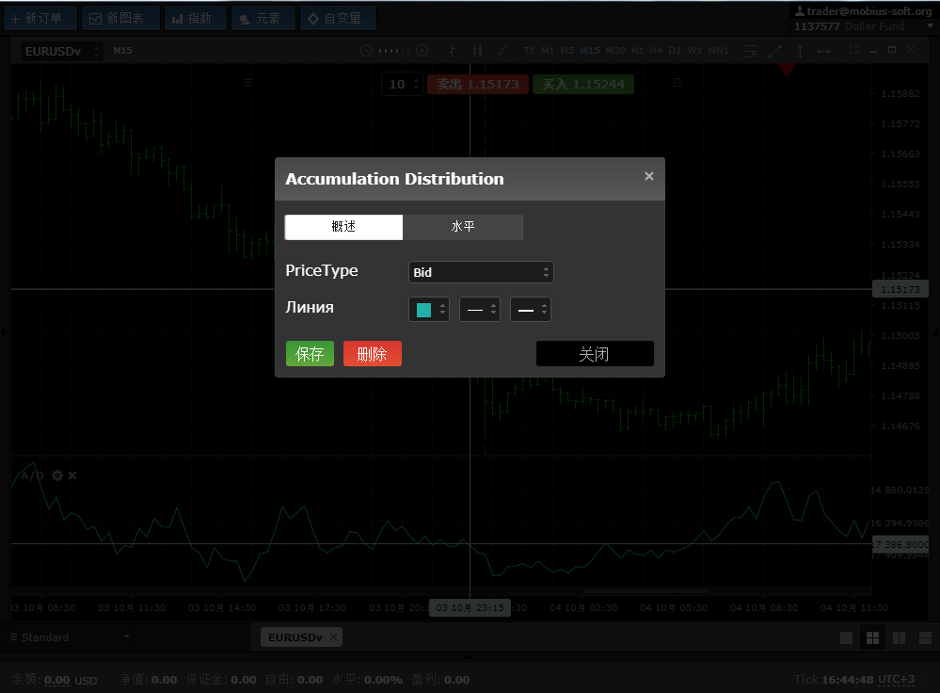Close the Accumulation Distribution dialog with X
Screen dimensions: 940x693
coord(649,176)
